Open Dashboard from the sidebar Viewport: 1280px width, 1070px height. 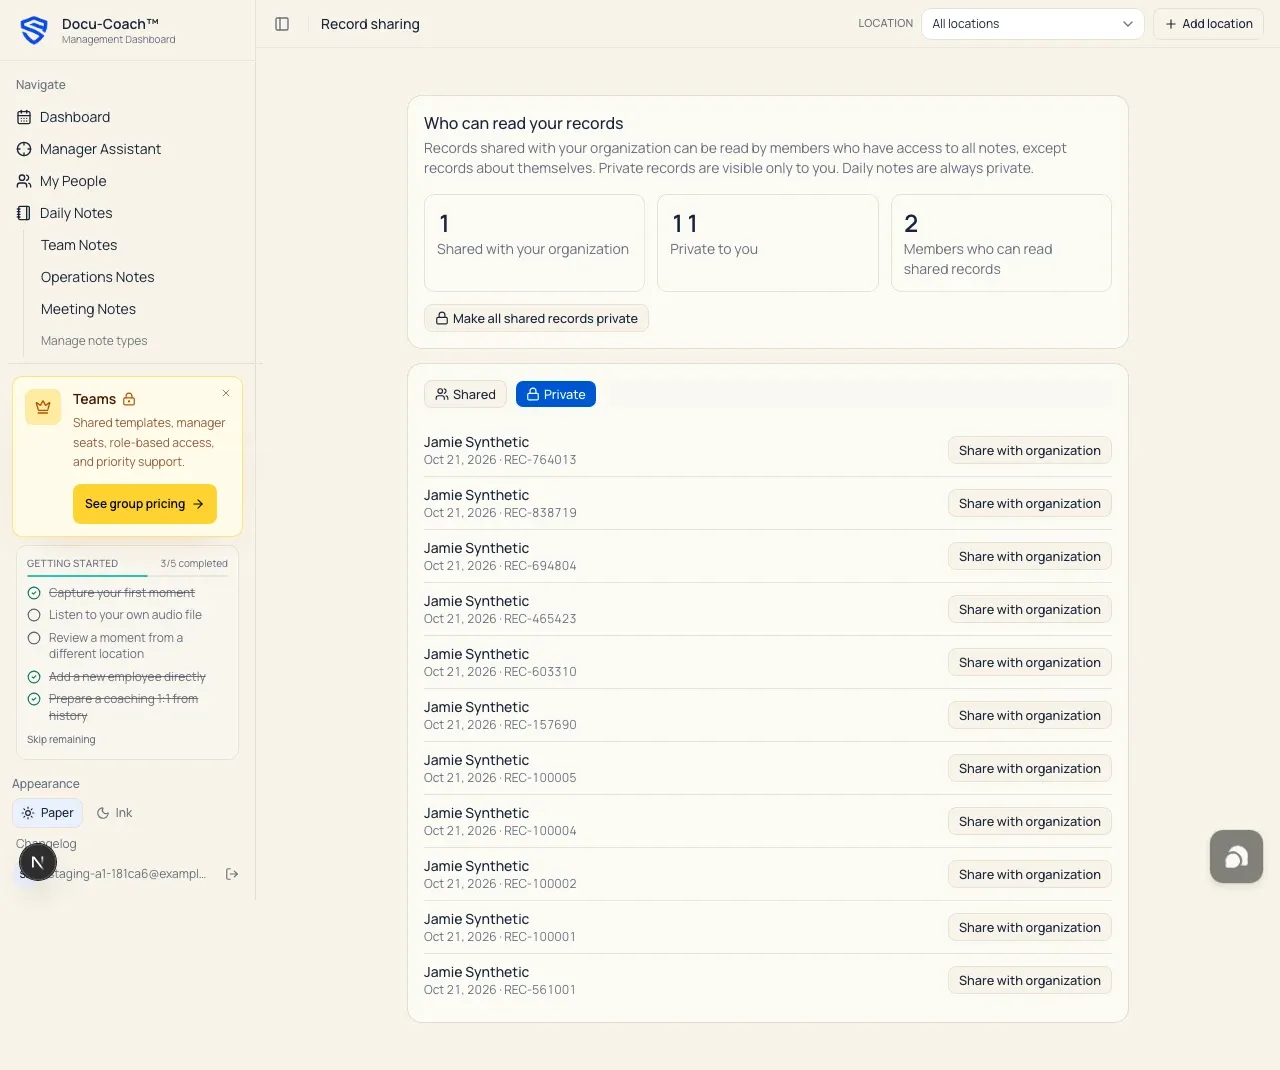[x=75, y=117]
